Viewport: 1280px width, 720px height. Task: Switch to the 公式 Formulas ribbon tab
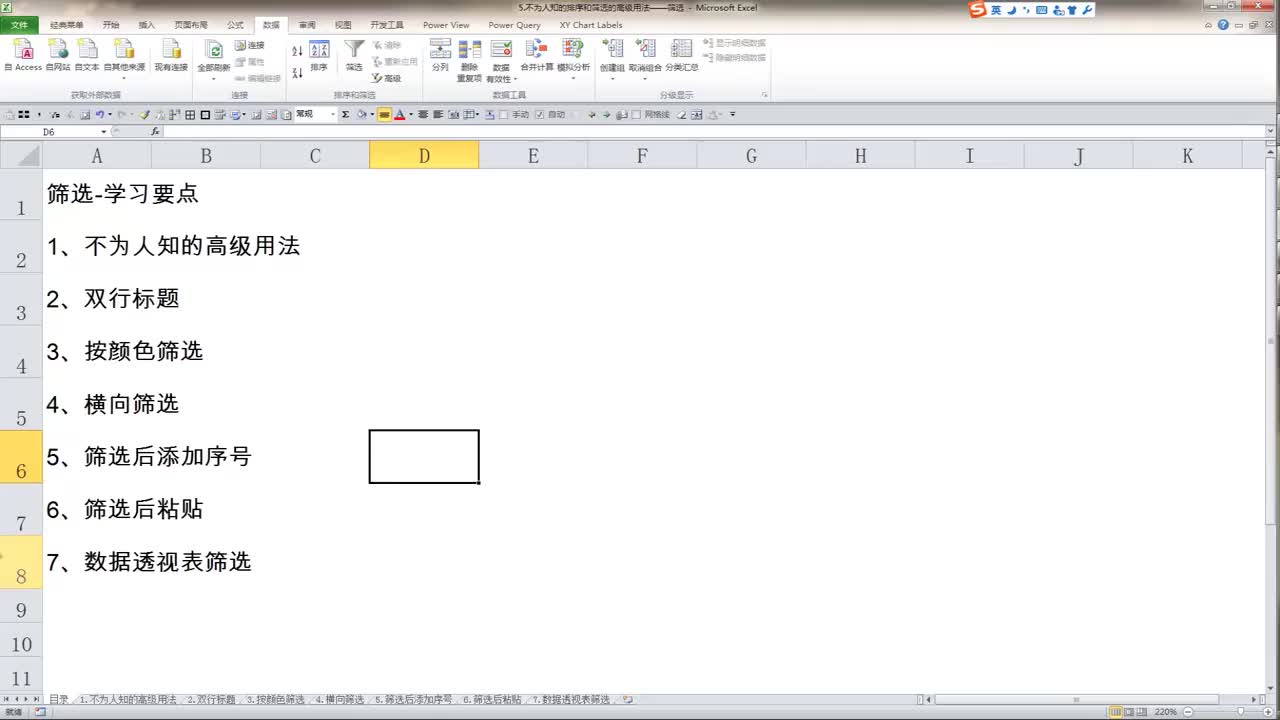[x=235, y=25]
